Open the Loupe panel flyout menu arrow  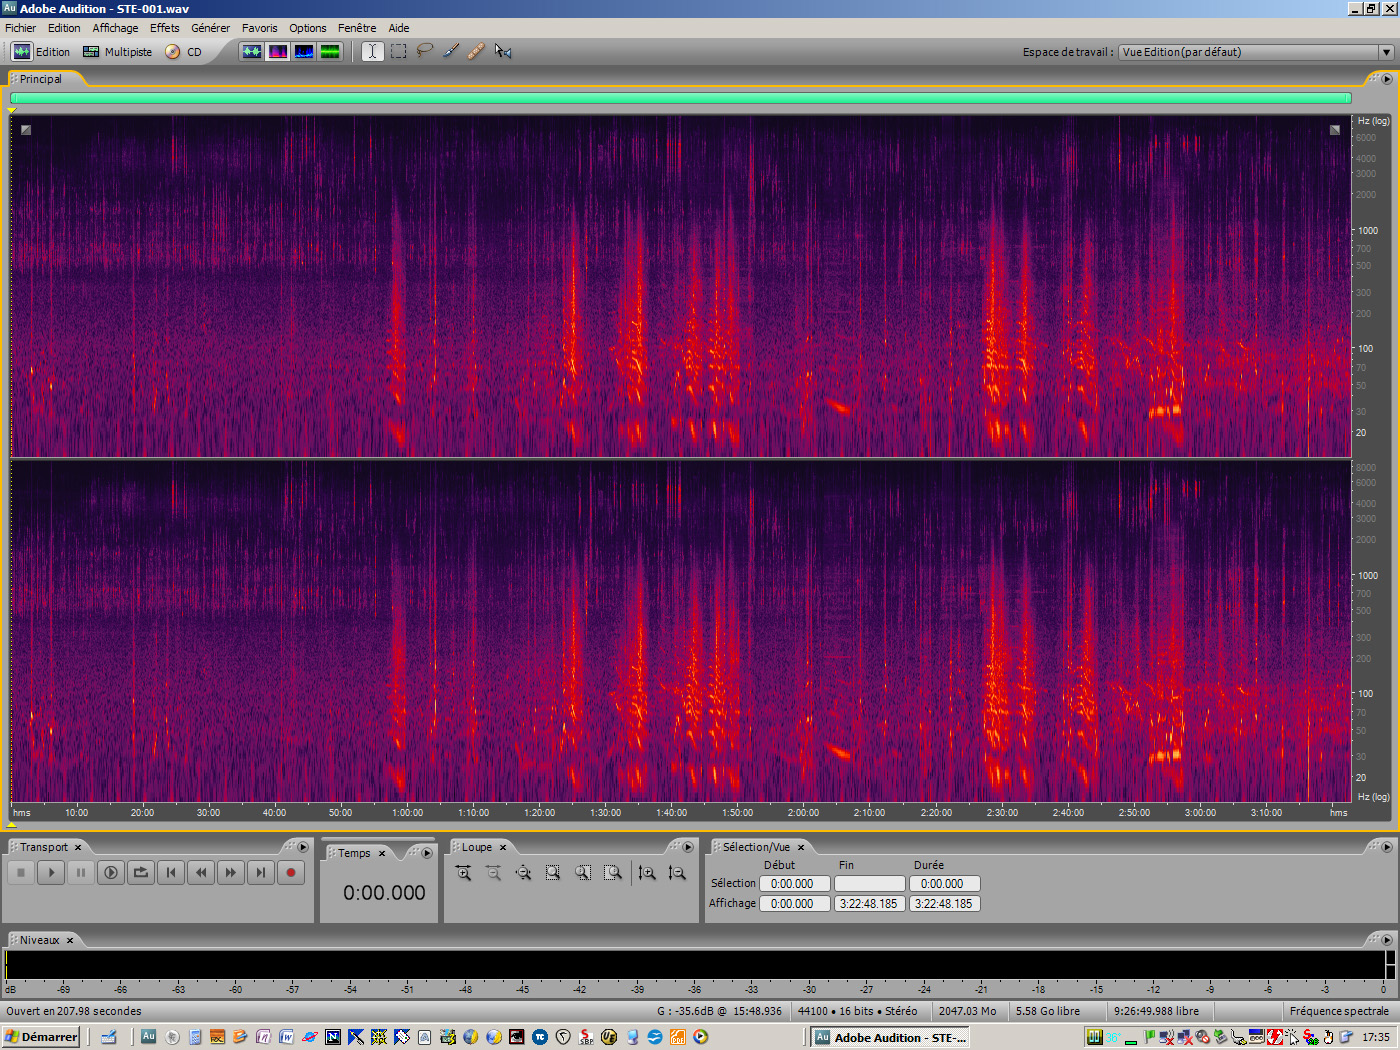click(688, 847)
